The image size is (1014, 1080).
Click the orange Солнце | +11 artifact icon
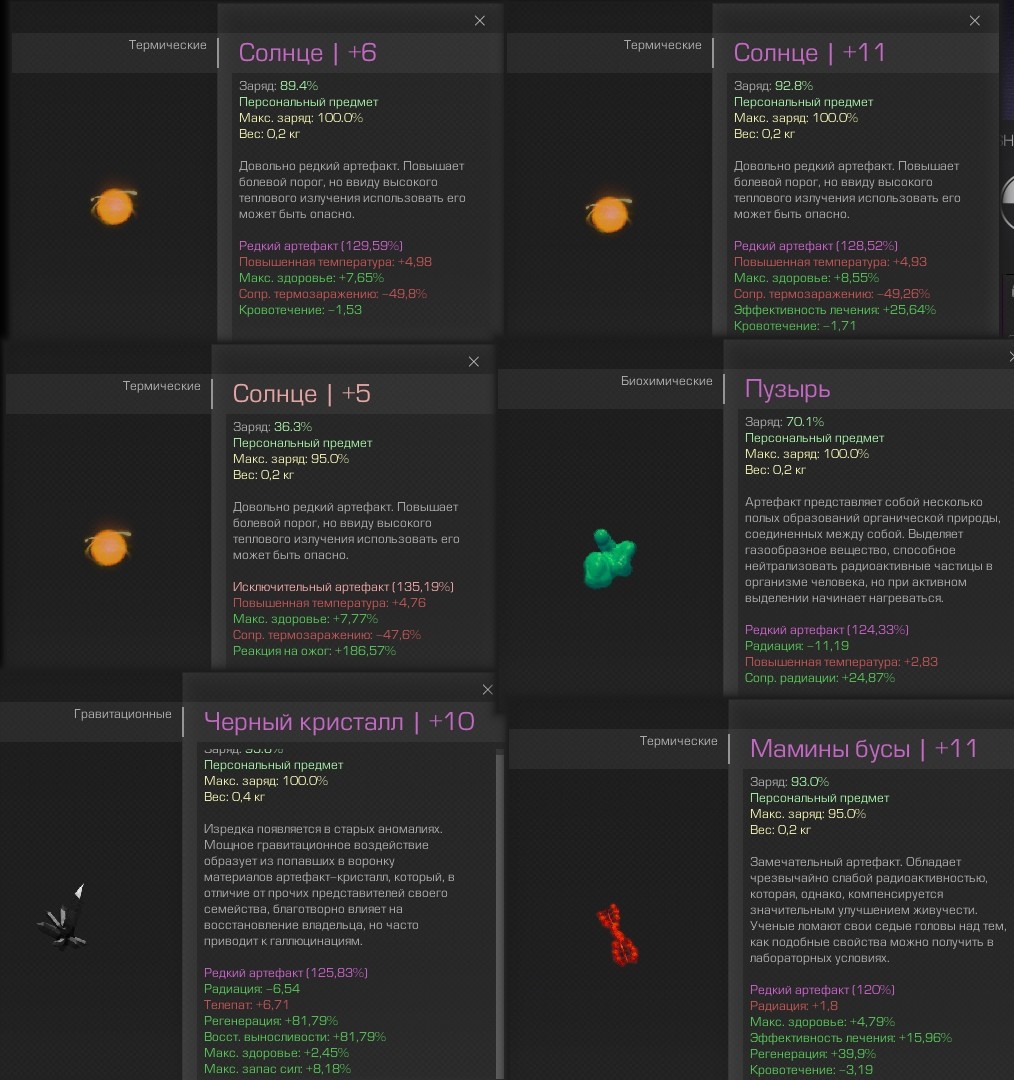pyautogui.click(x=608, y=213)
